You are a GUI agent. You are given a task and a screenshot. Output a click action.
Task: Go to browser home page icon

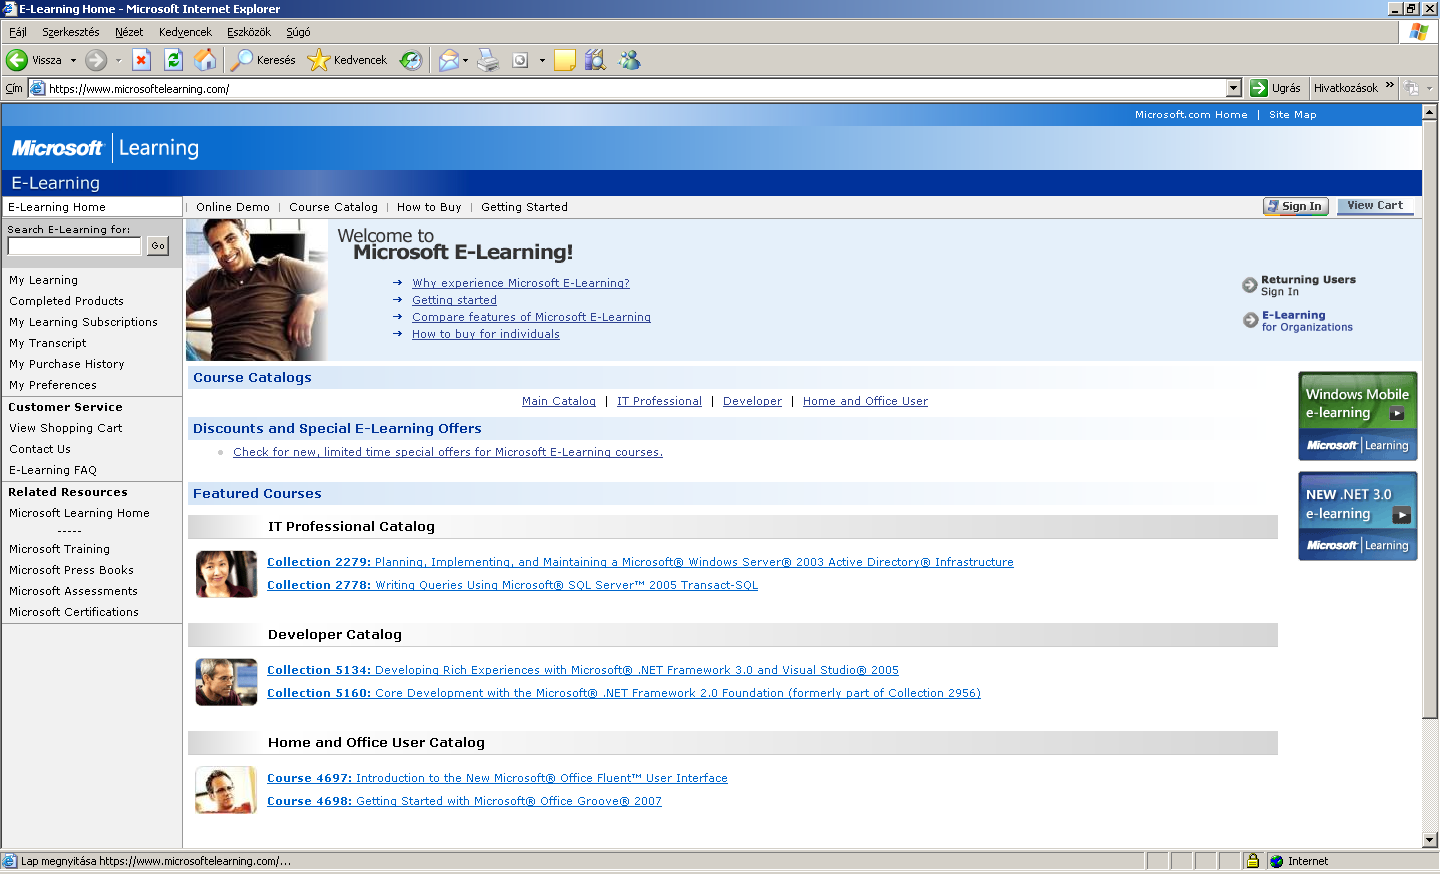(205, 60)
